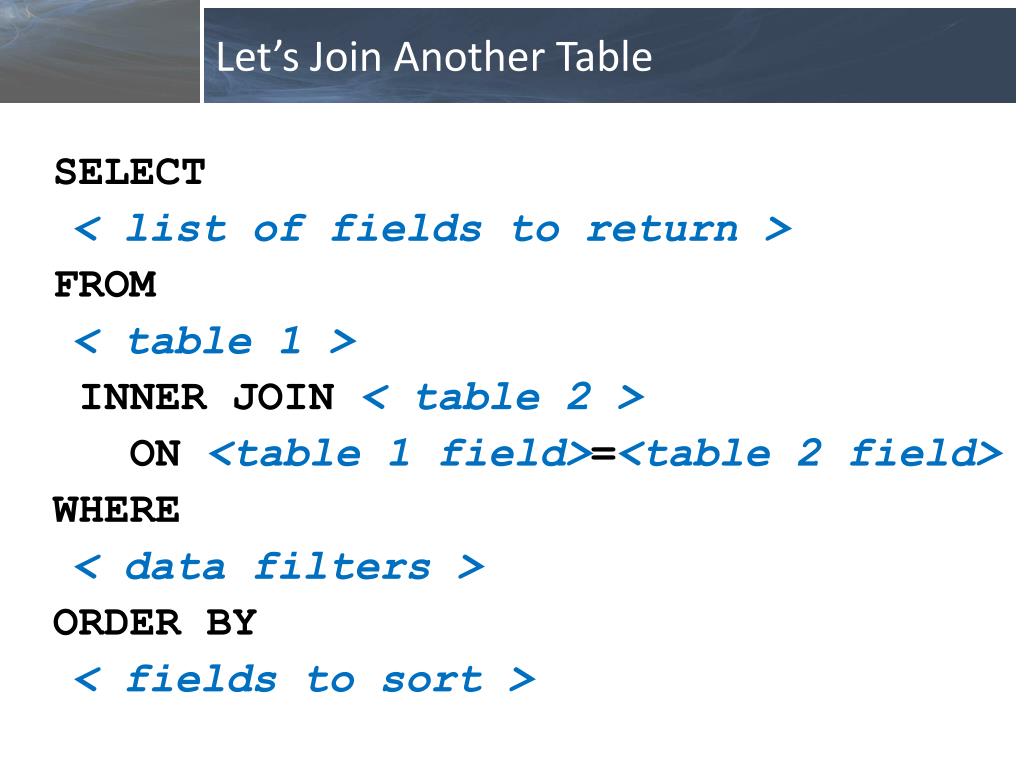Screen dimensions: 1024x768
Task: Select the SELECT keyword
Action: [x=129, y=172]
